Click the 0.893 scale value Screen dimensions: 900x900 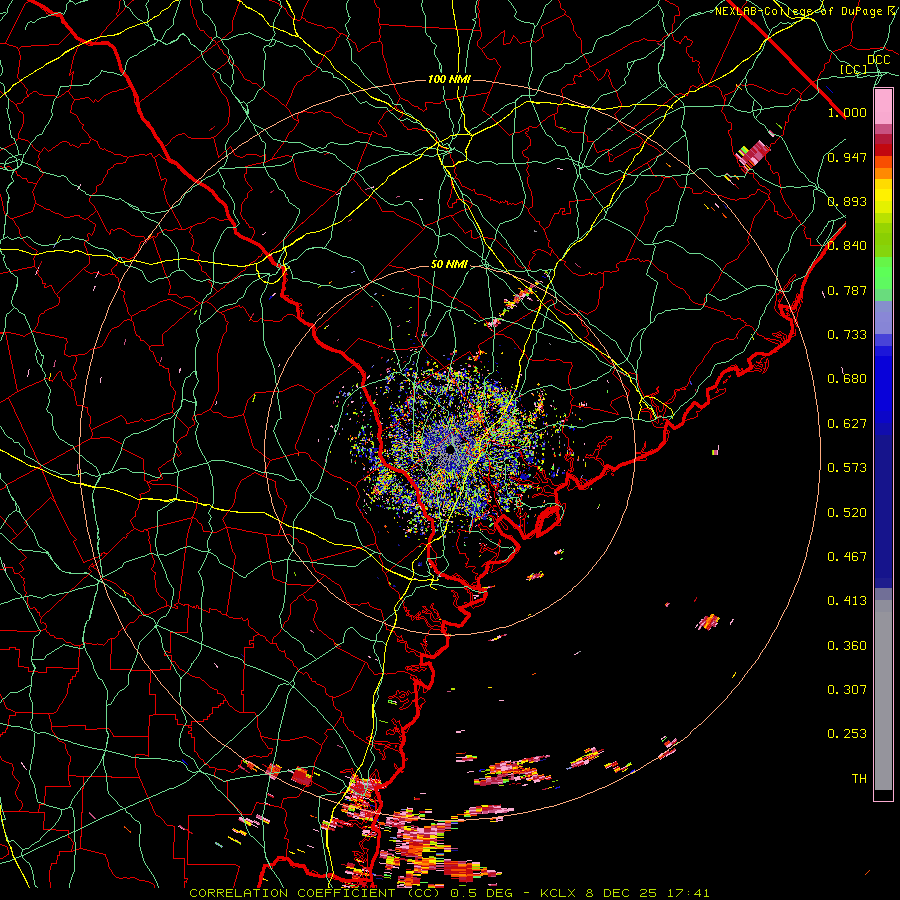tap(847, 201)
